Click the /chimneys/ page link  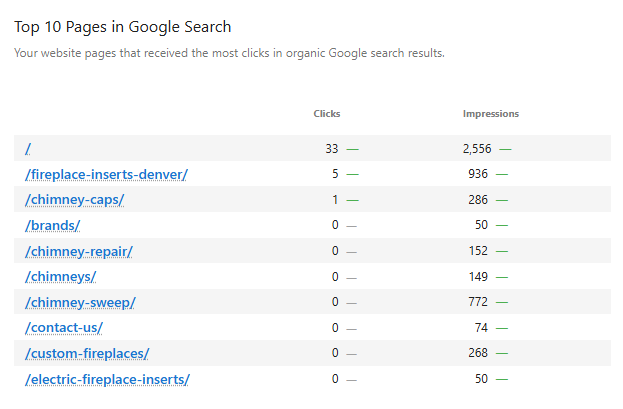(60, 276)
